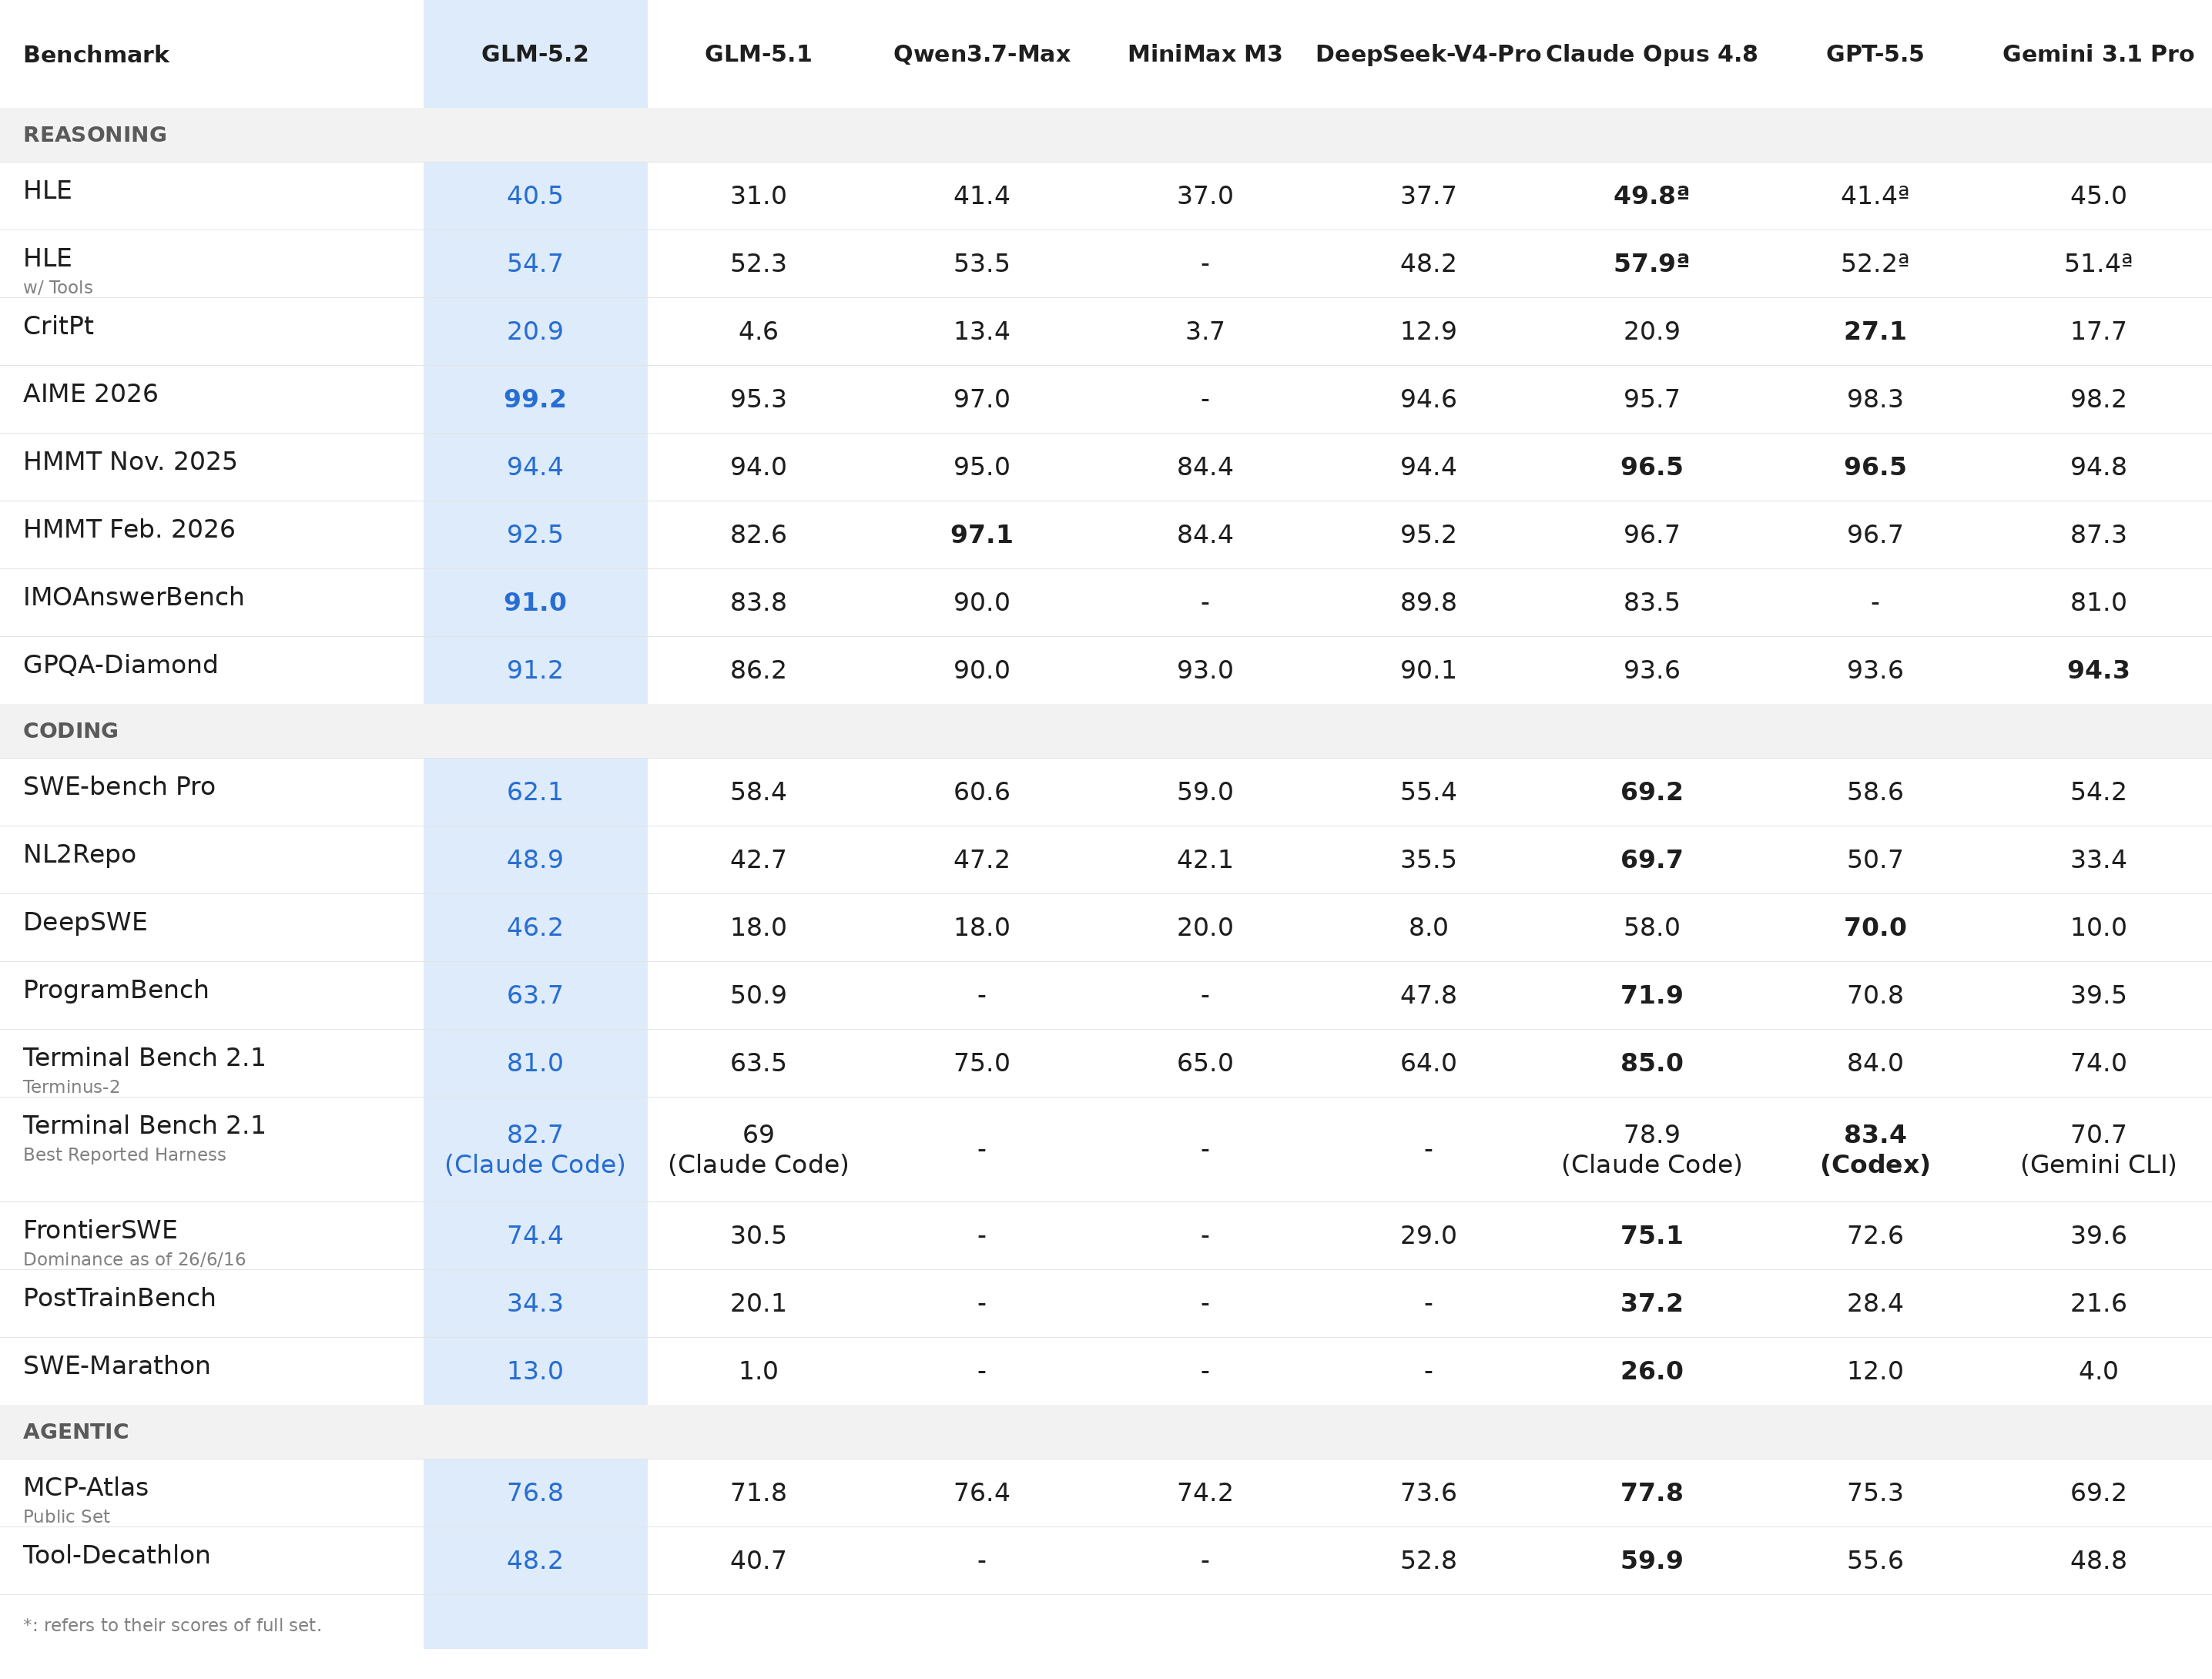Click Gemini 3.1 Pro's 4.0 SWE-Marathon score
The height and width of the screenshot is (1679, 2212).
[x=2098, y=1372]
